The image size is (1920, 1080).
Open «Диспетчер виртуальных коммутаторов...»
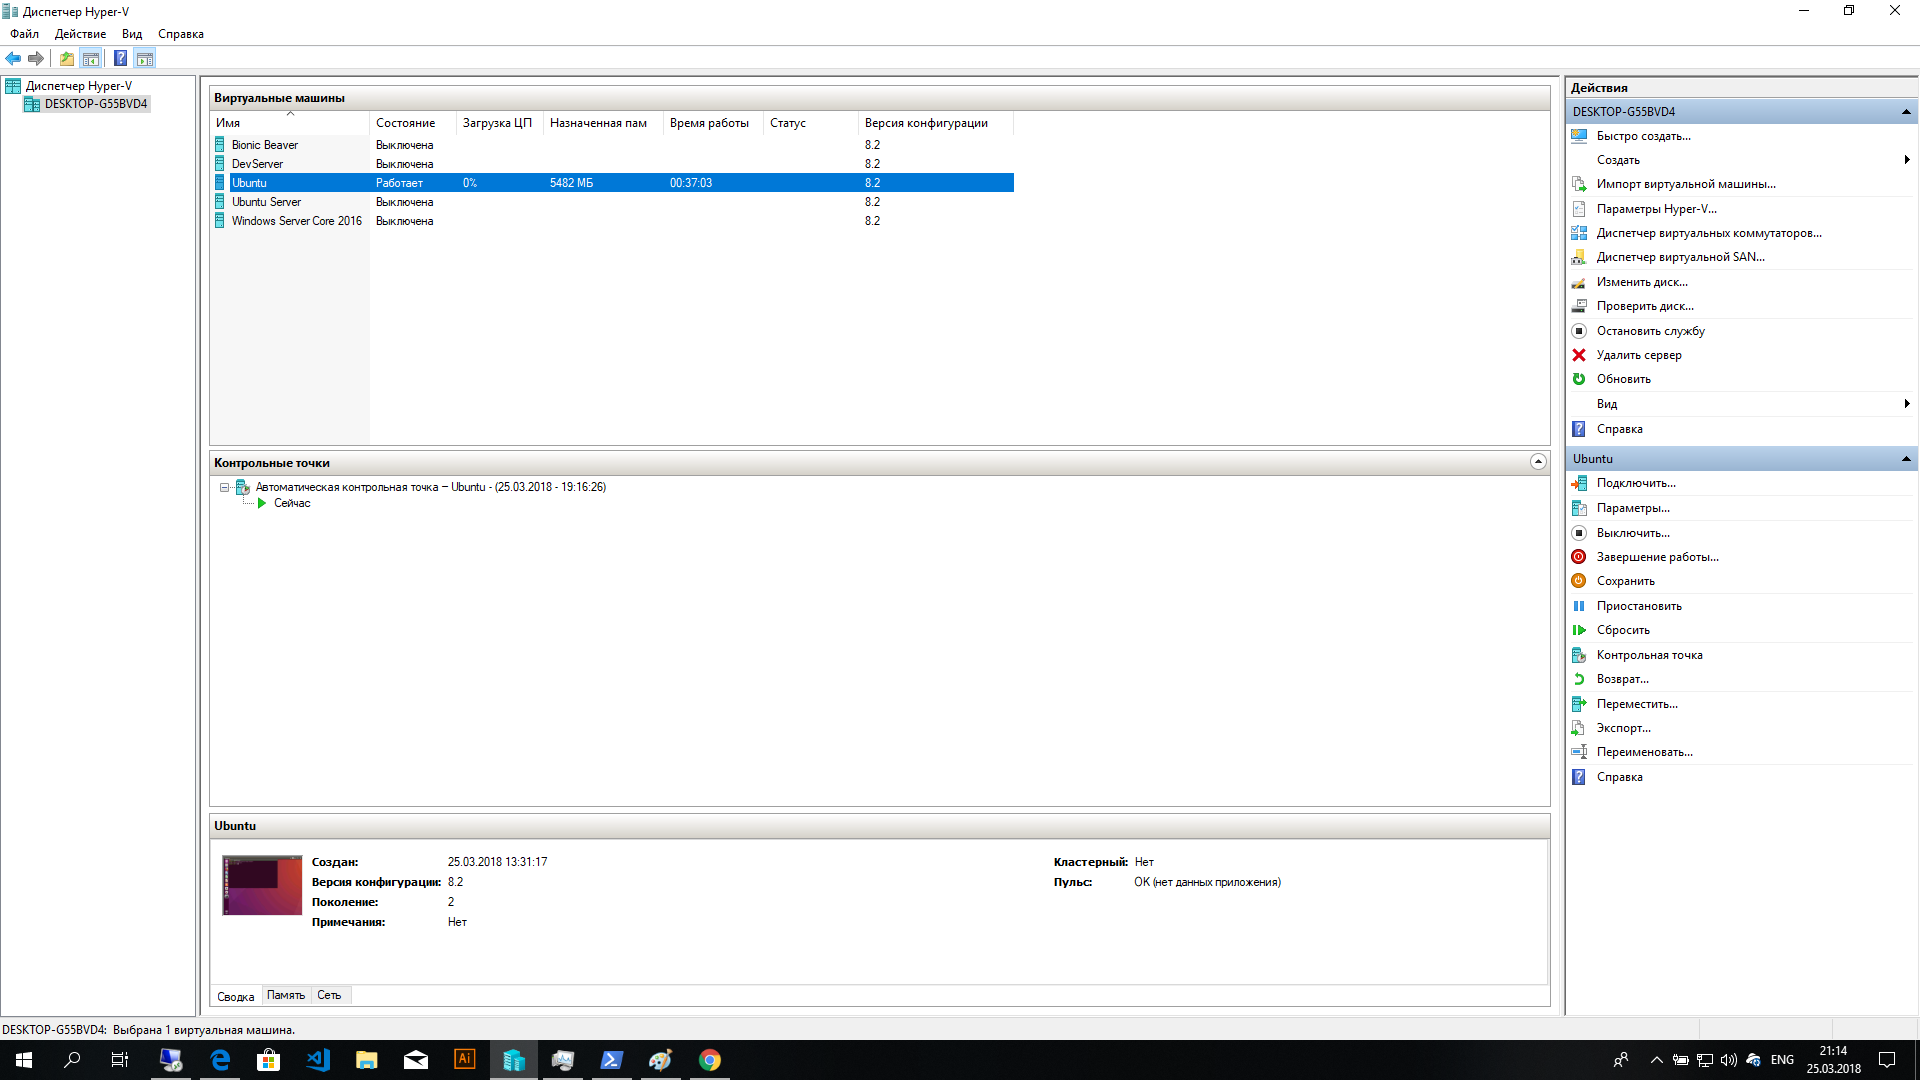coord(1709,232)
